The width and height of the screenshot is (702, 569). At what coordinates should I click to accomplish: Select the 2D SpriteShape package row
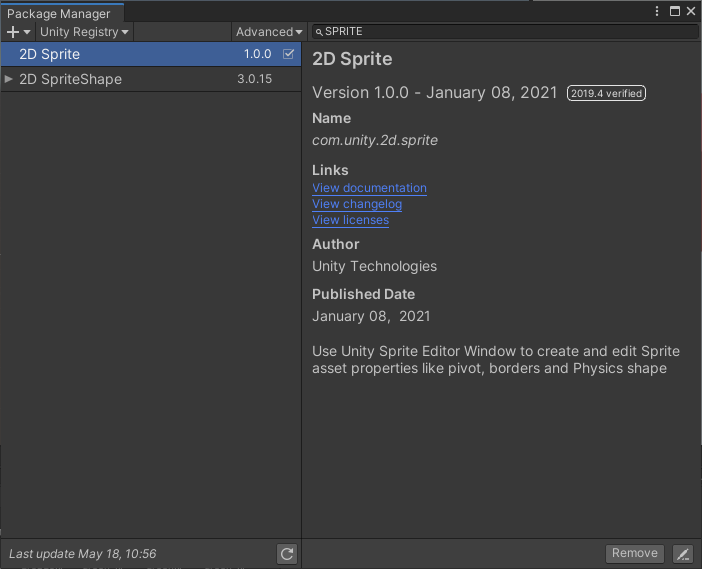point(151,79)
